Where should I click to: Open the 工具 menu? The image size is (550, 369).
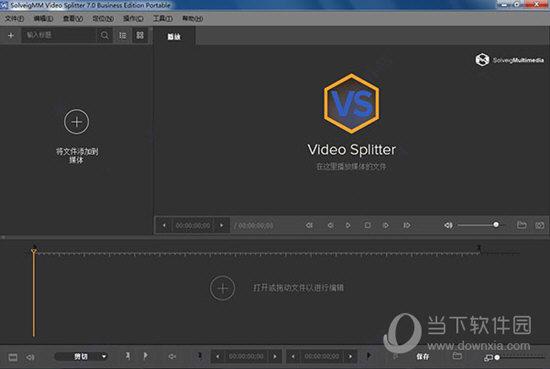coord(162,18)
